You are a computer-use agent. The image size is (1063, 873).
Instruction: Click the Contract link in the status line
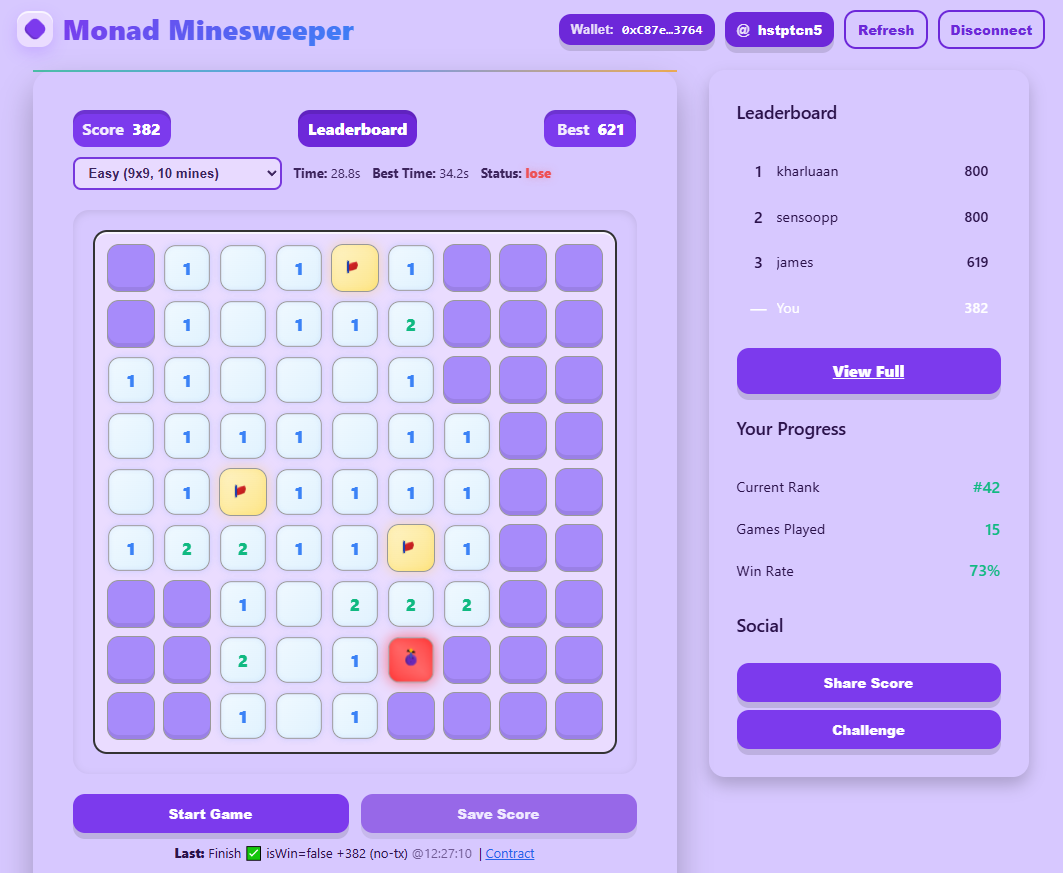(x=508, y=854)
